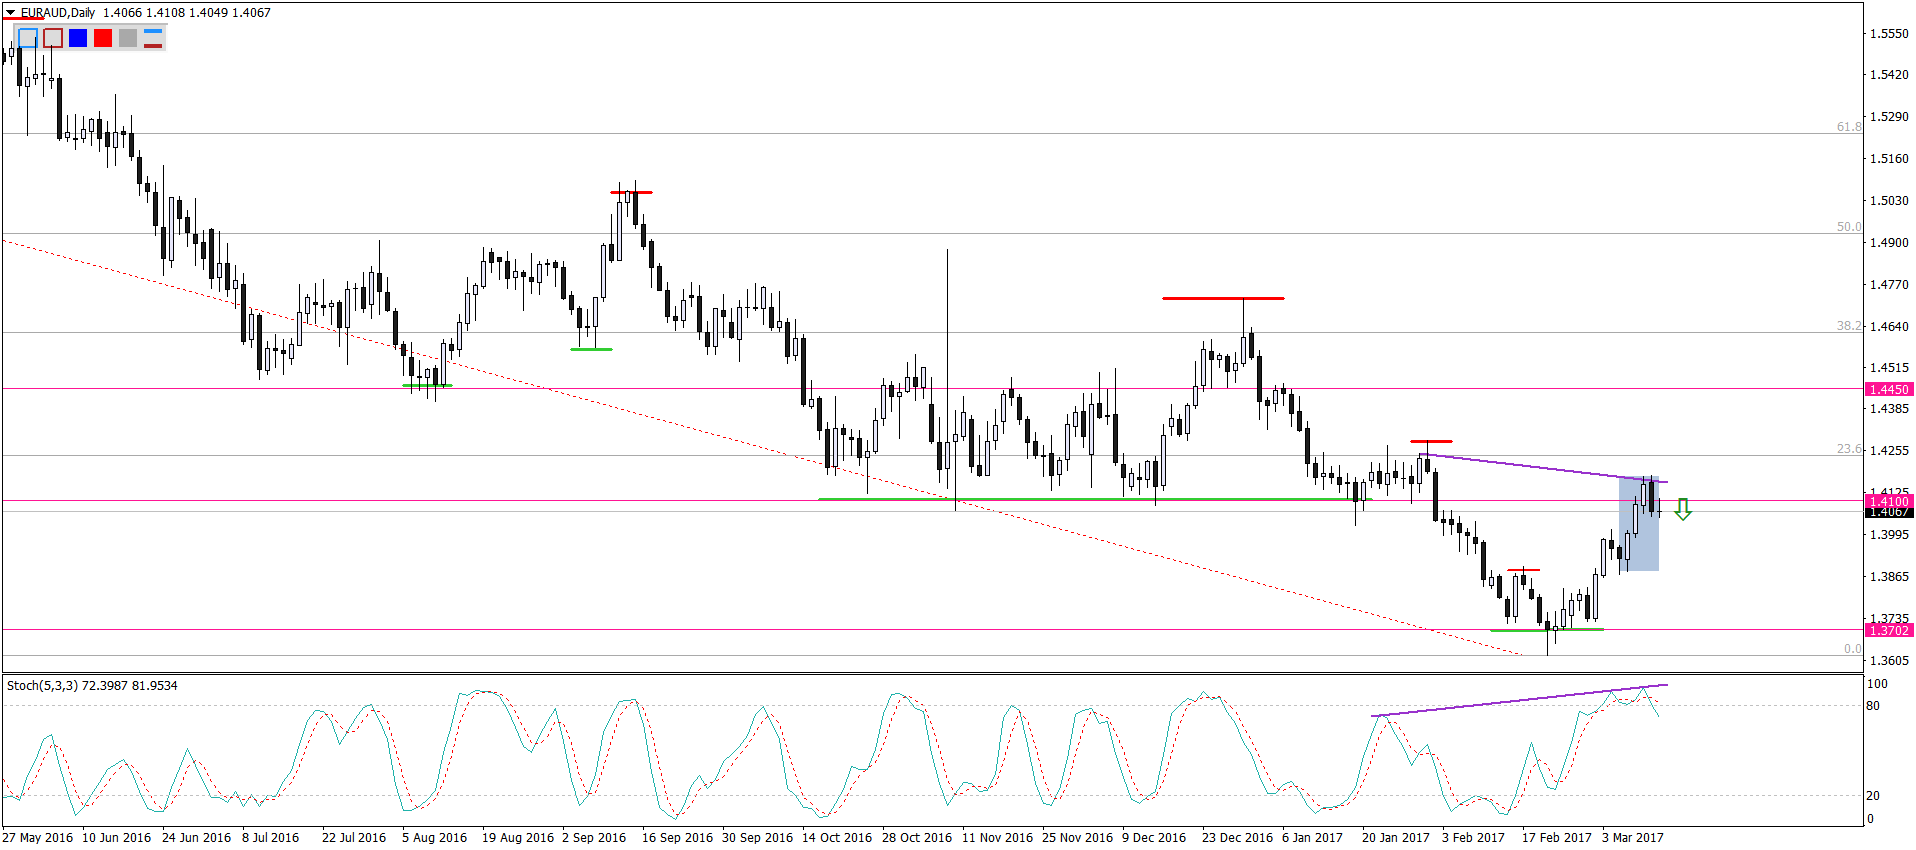
Task: Select the purple trendline above February-March price highs
Action: click(x=1543, y=469)
